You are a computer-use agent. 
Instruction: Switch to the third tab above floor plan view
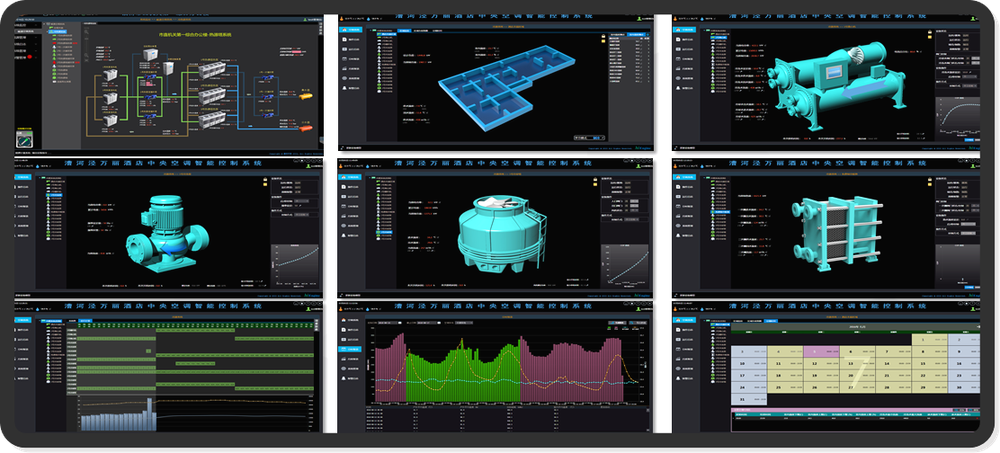(437, 31)
